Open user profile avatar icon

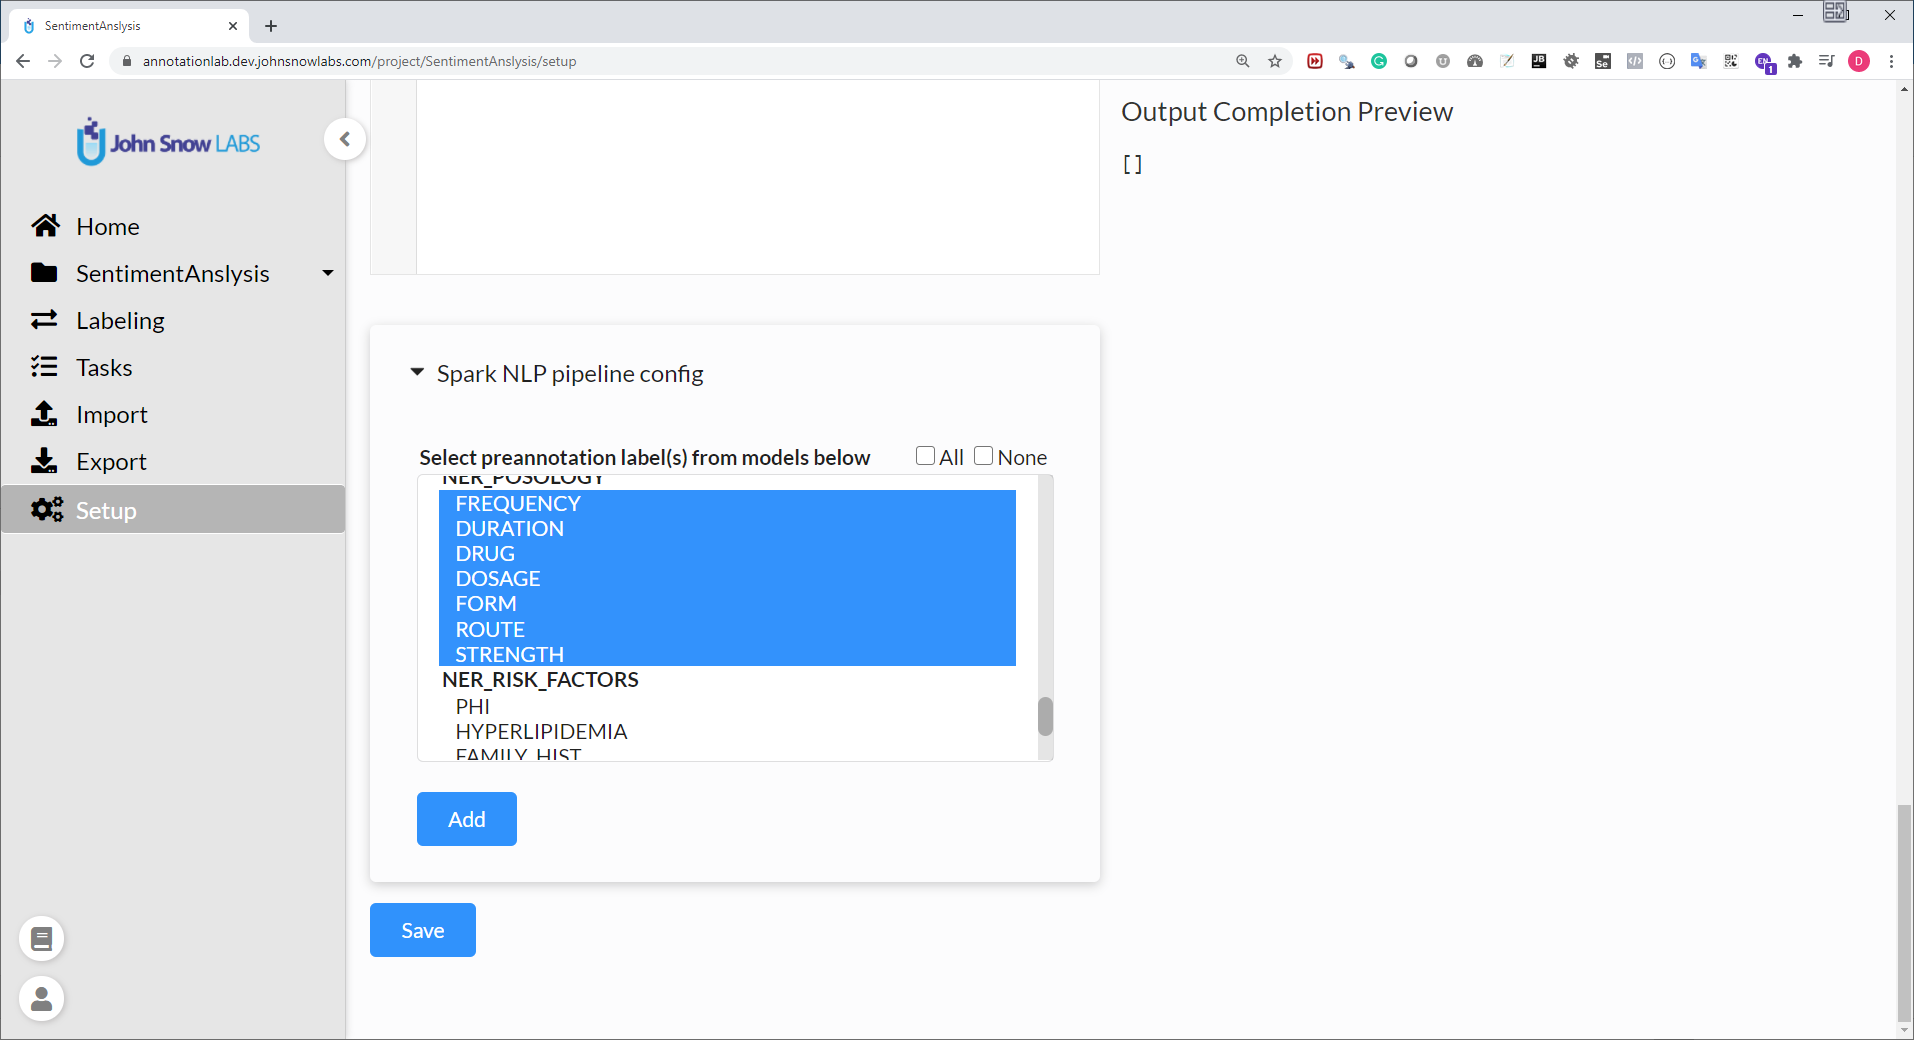pos(41,998)
